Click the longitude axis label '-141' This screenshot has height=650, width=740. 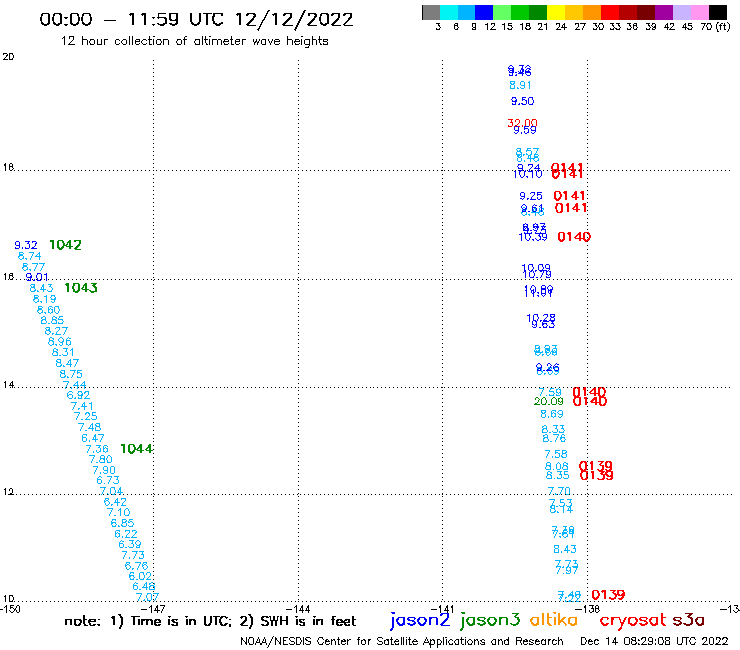[x=443, y=609]
